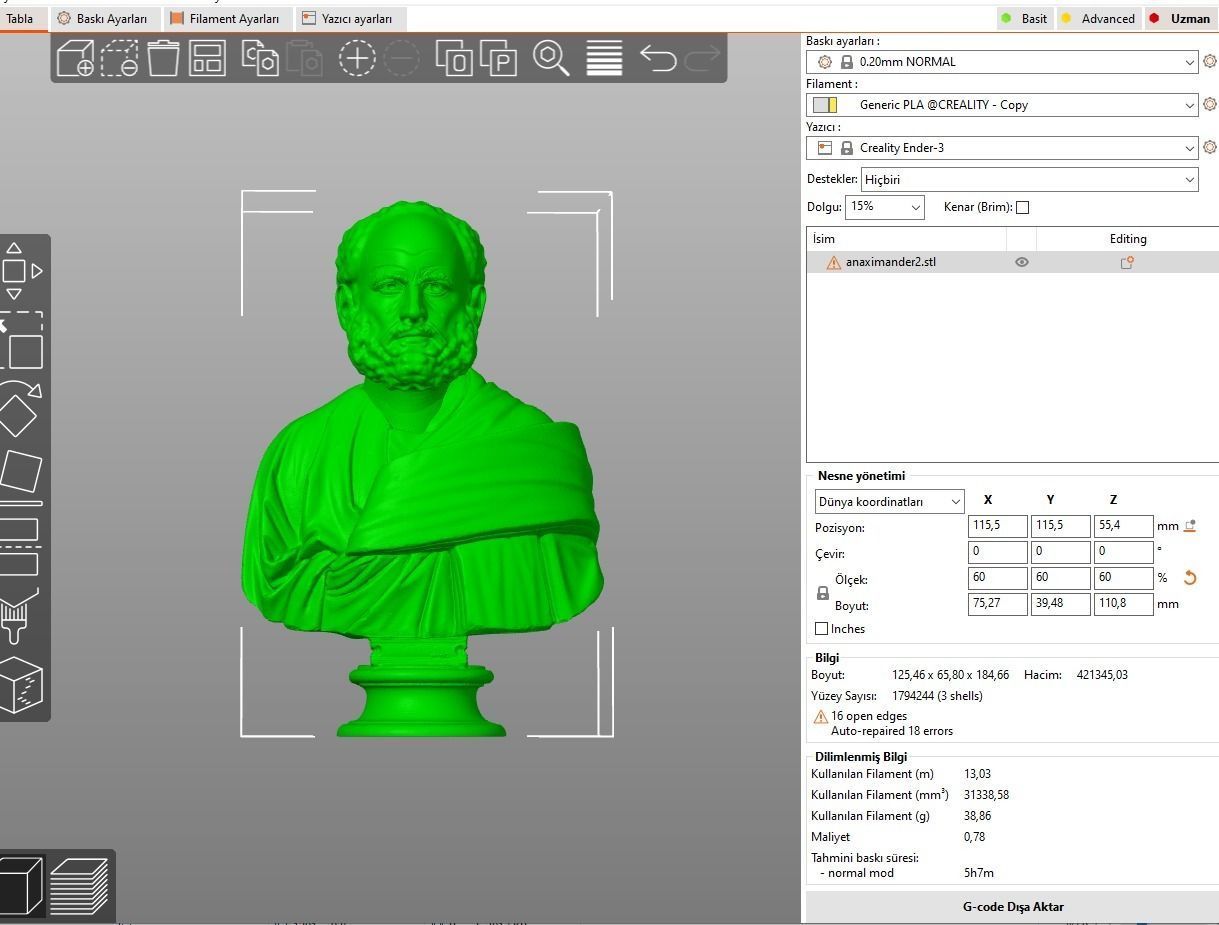Click the warning icon on anaximander2.stl
1219x925 pixels.
coord(833,262)
